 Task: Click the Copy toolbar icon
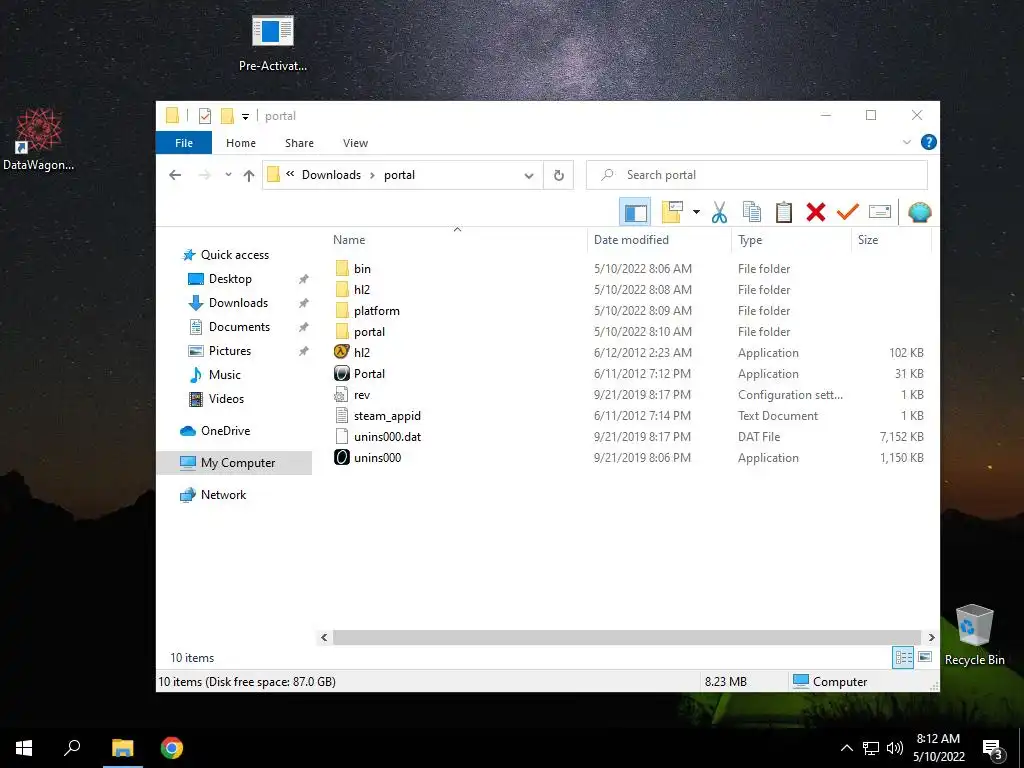[x=752, y=212]
